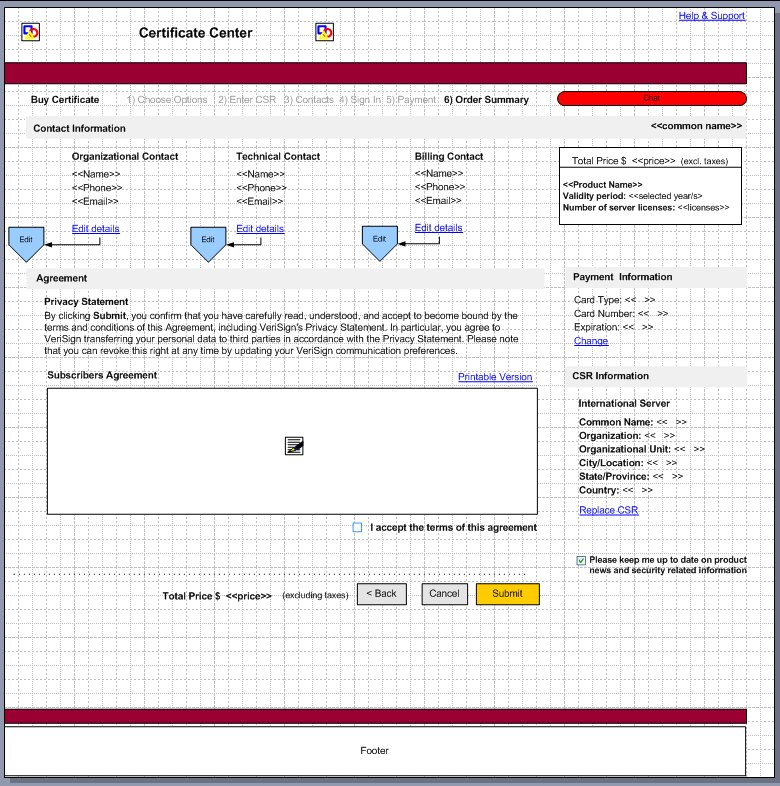Screen dimensions: 780x786
Task: Open the Printable Version link
Action: tap(495, 377)
